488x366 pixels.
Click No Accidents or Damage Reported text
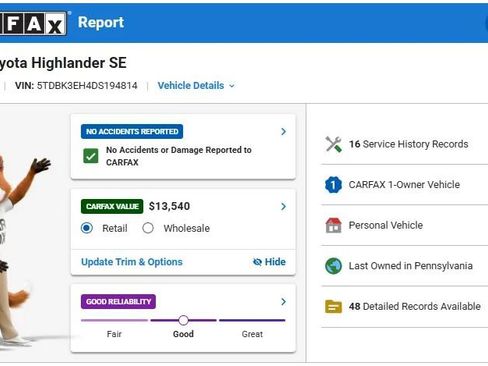tap(179, 156)
